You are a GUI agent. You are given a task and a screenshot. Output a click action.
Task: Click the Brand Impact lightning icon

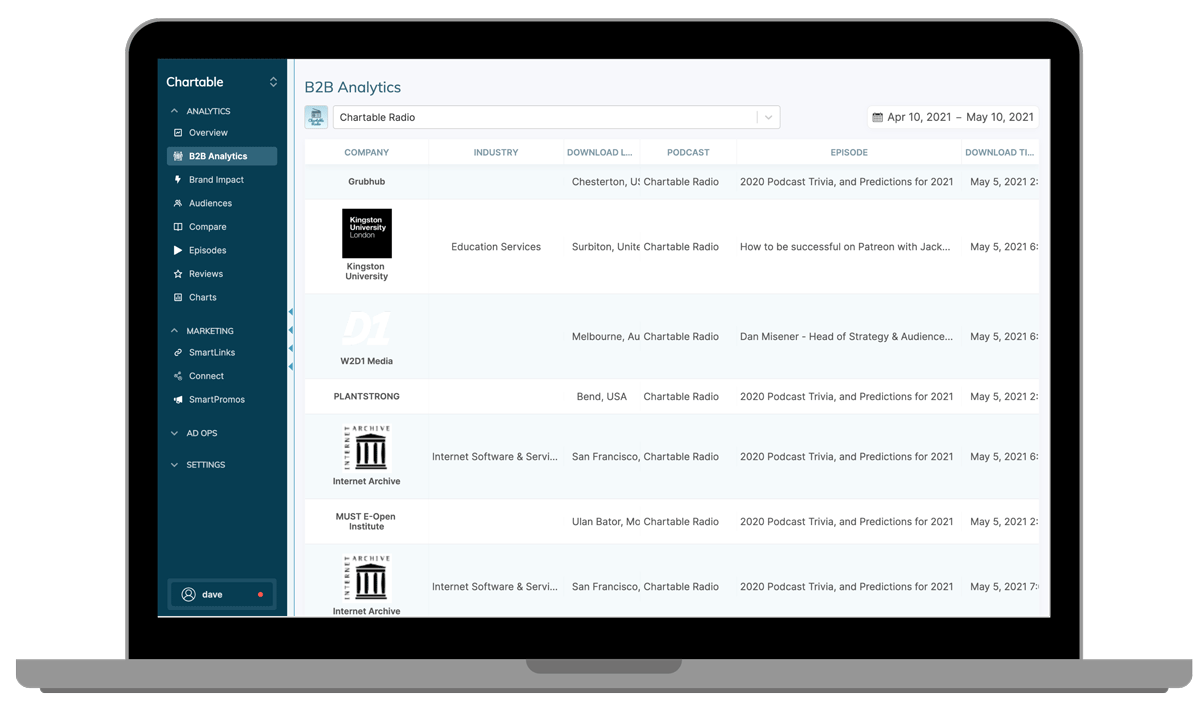[x=178, y=180]
